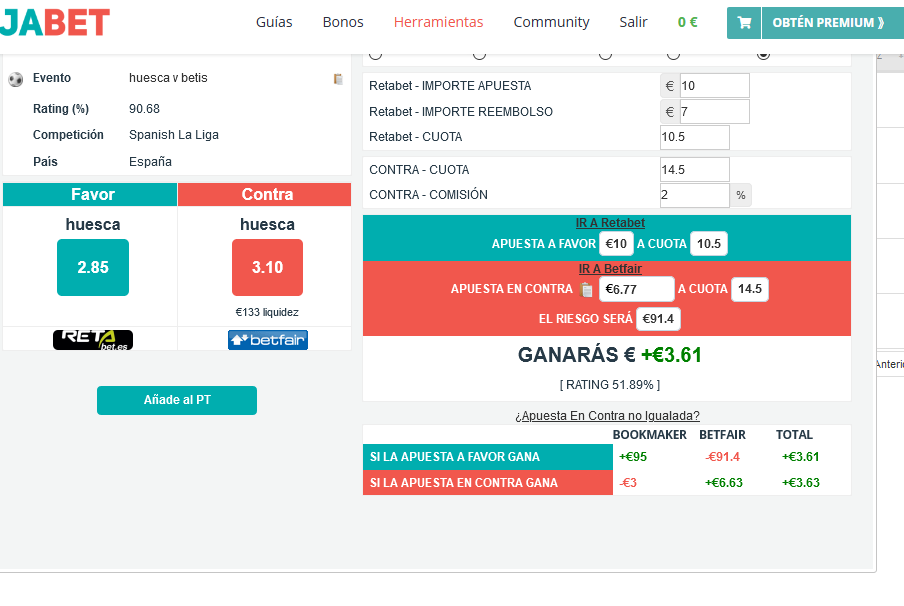Click the -€3 bookmaker cell
Screen dimensions: 904x606
(x=628, y=483)
